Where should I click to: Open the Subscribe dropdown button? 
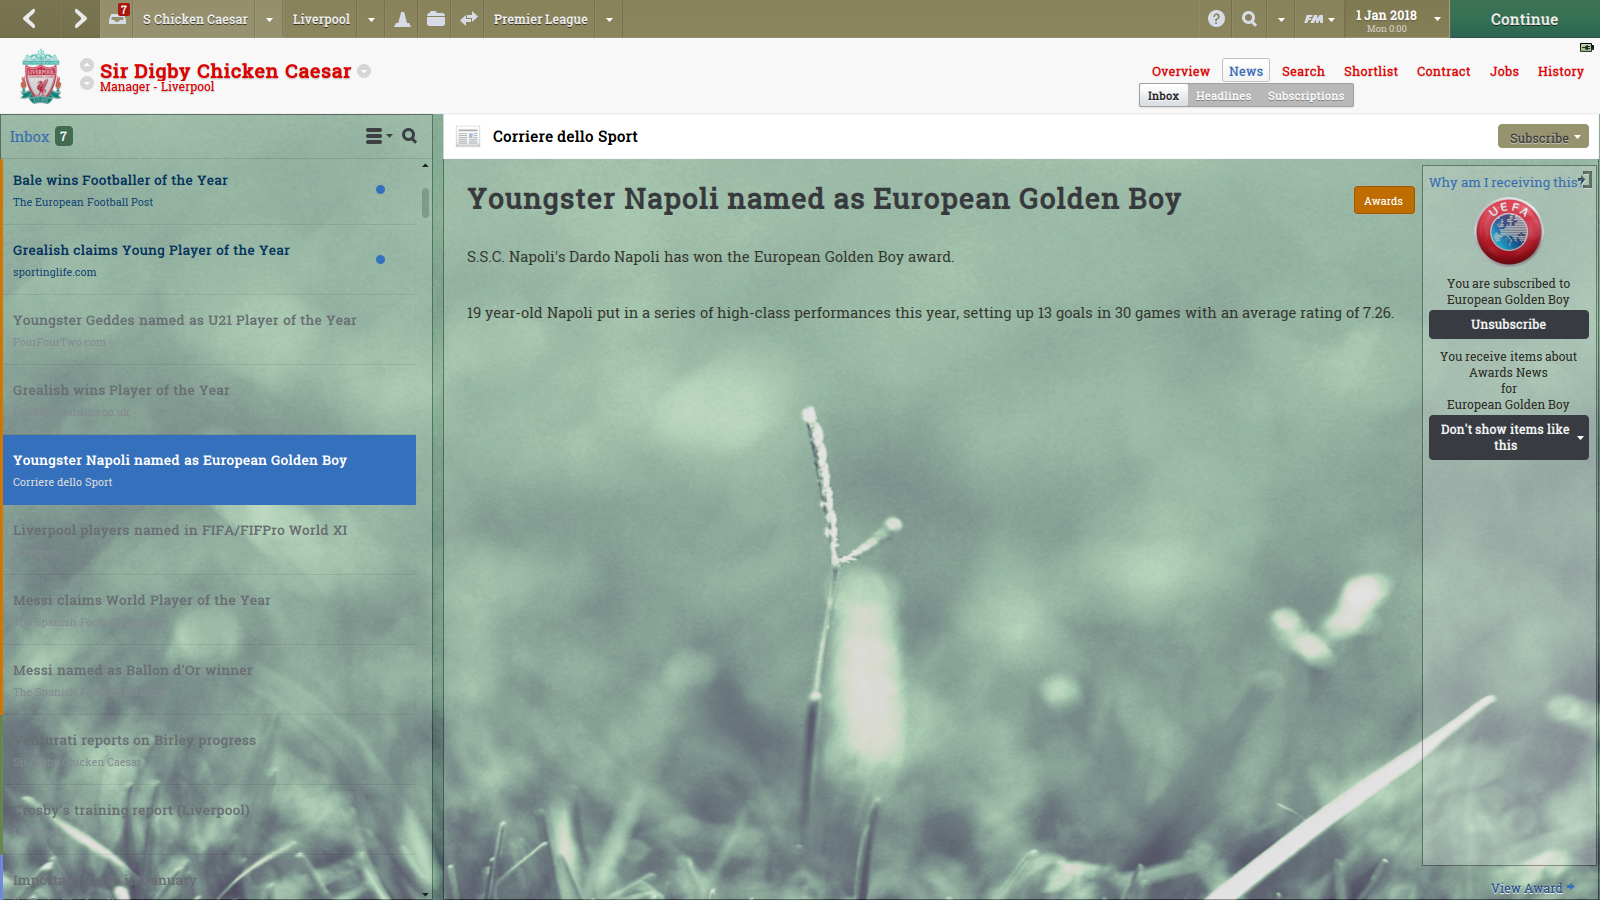(1543, 137)
